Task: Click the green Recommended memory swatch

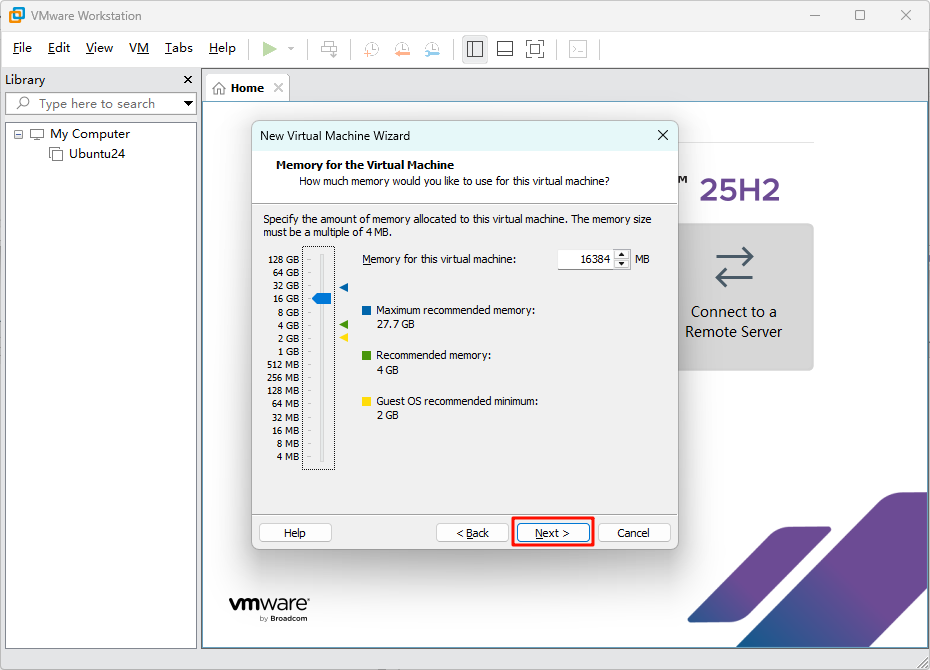Action: coord(367,356)
